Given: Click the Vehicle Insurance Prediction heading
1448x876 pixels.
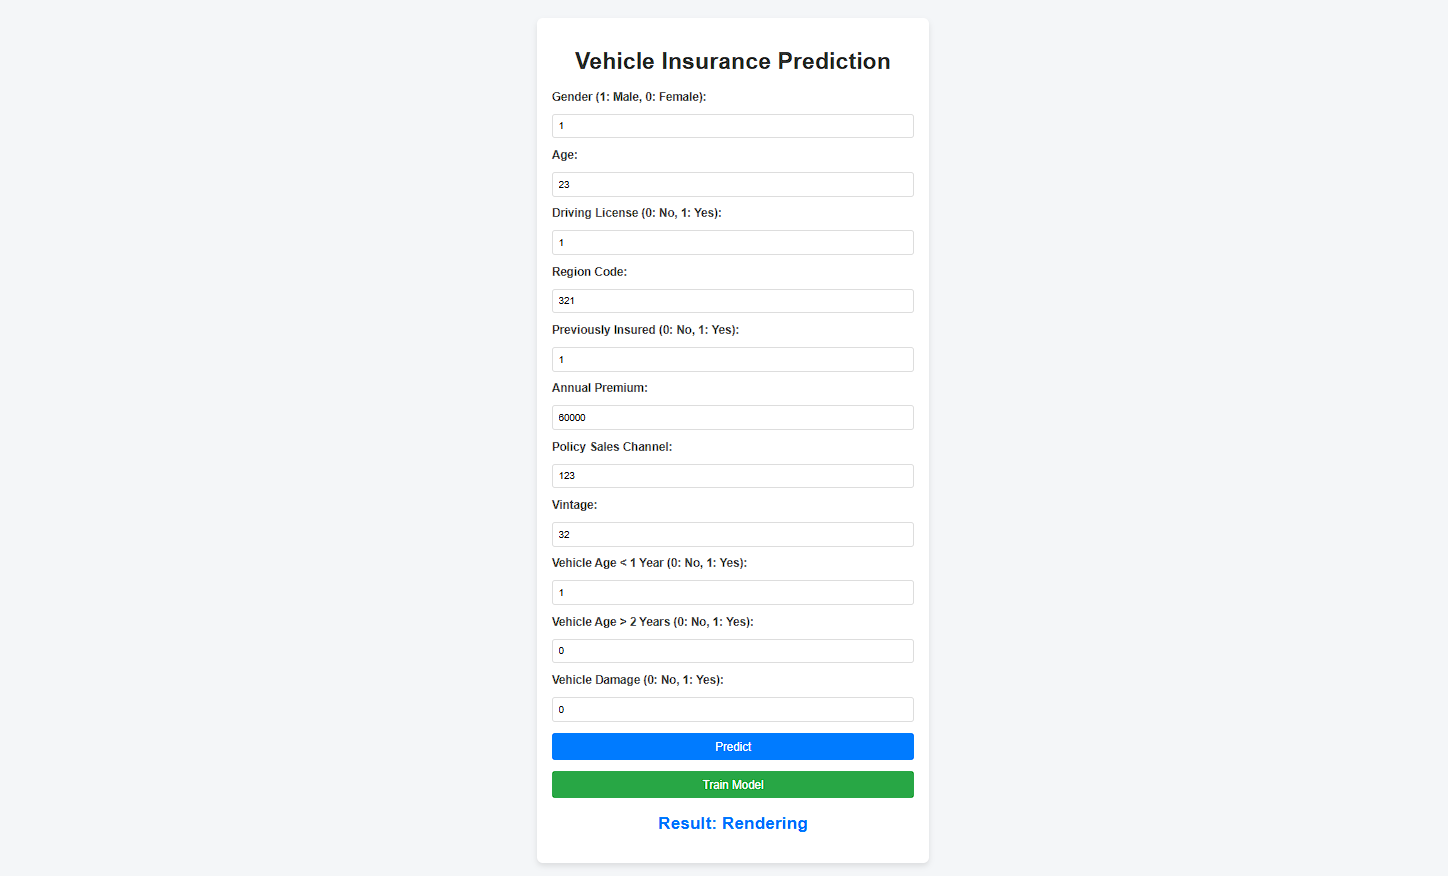Looking at the screenshot, I should pyautogui.click(x=732, y=61).
